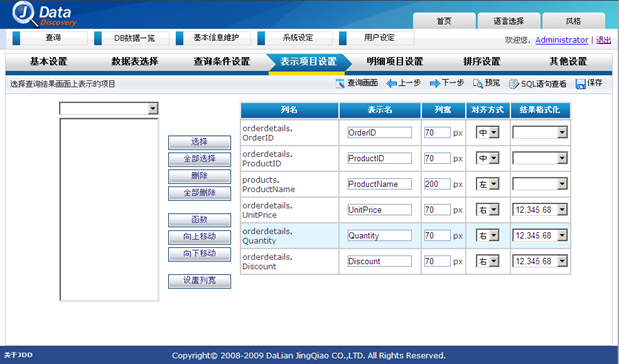
Task: Click the 查询画面 toolbar icon
Action: (340, 84)
